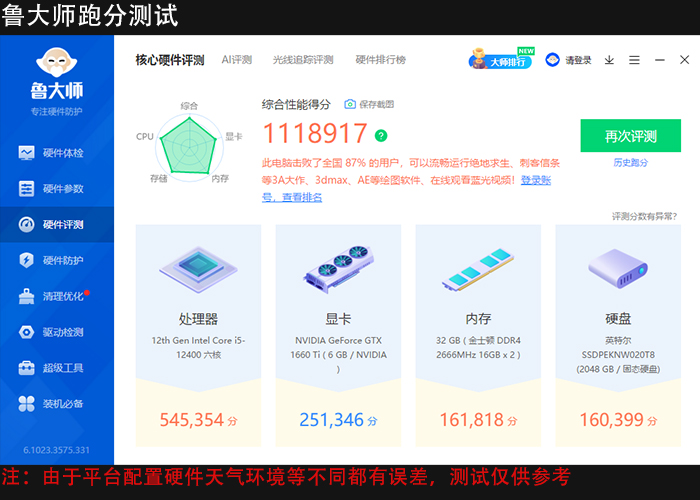Click the camera 保存截图 icon

coord(350,104)
